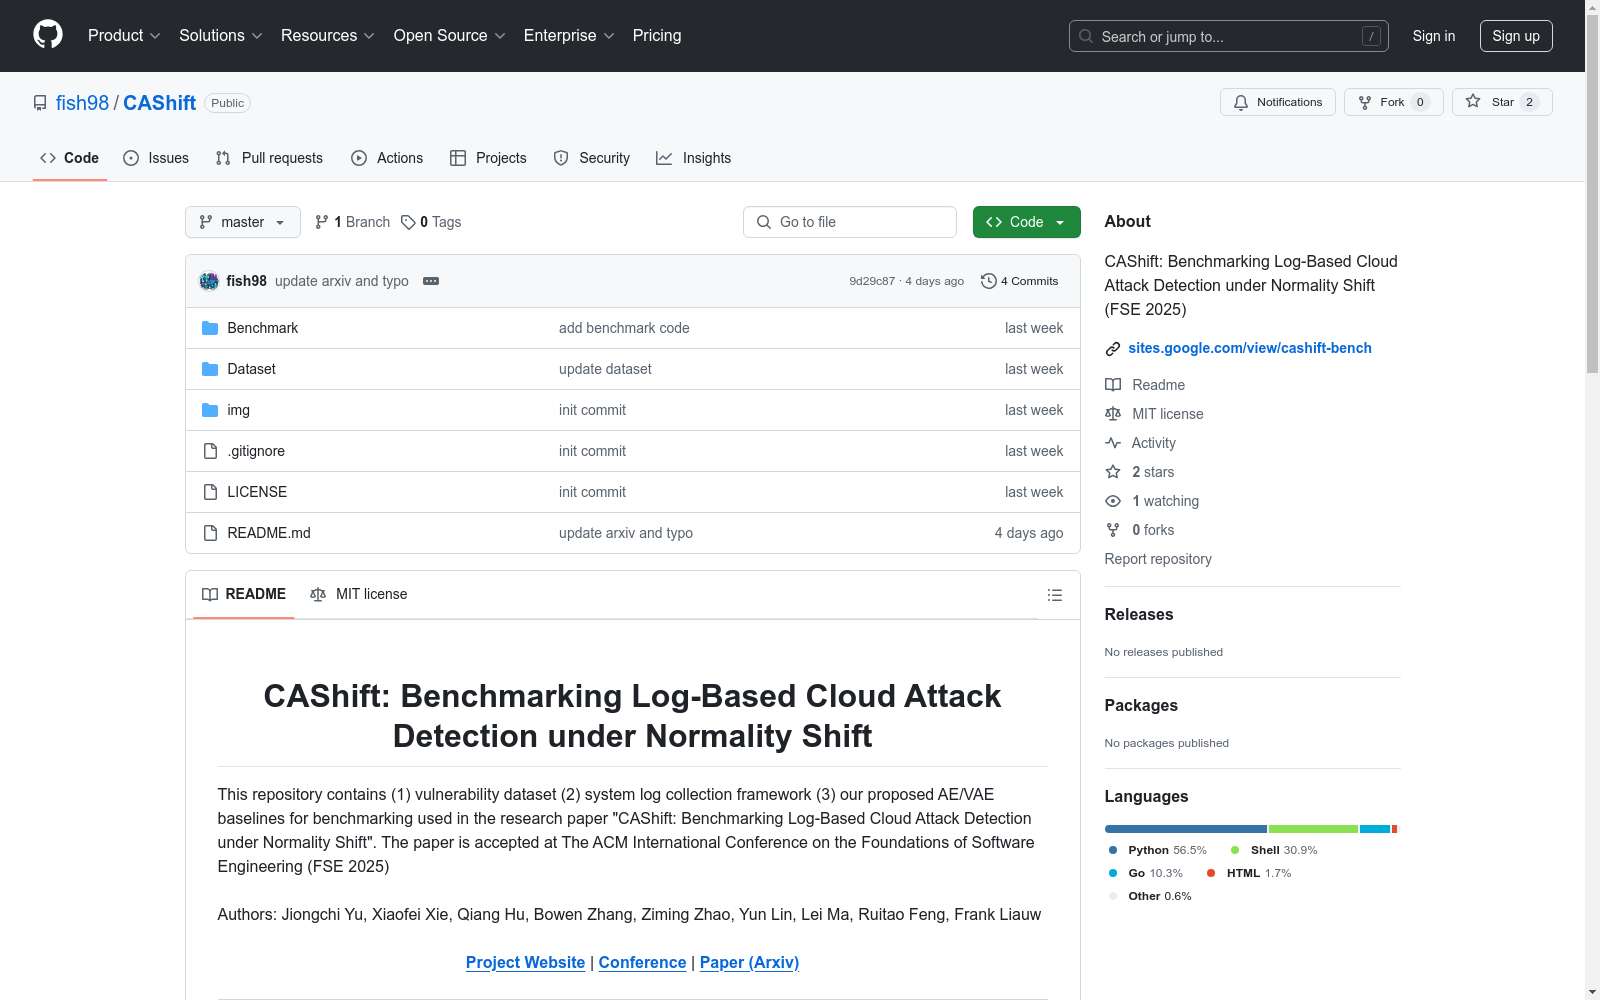Image resolution: width=1600 pixels, height=1000 pixels.
Task: Click the star icon in Star button
Action: (x=1473, y=101)
